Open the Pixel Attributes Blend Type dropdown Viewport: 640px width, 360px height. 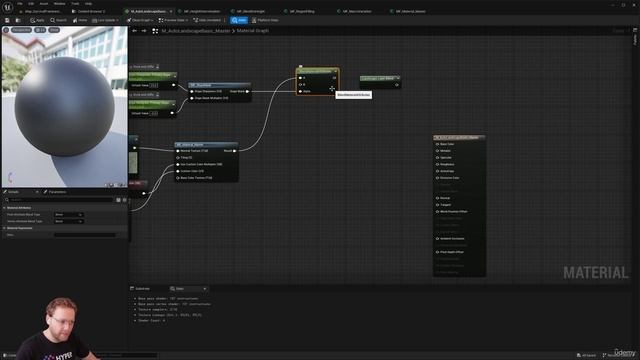[69, 214]
